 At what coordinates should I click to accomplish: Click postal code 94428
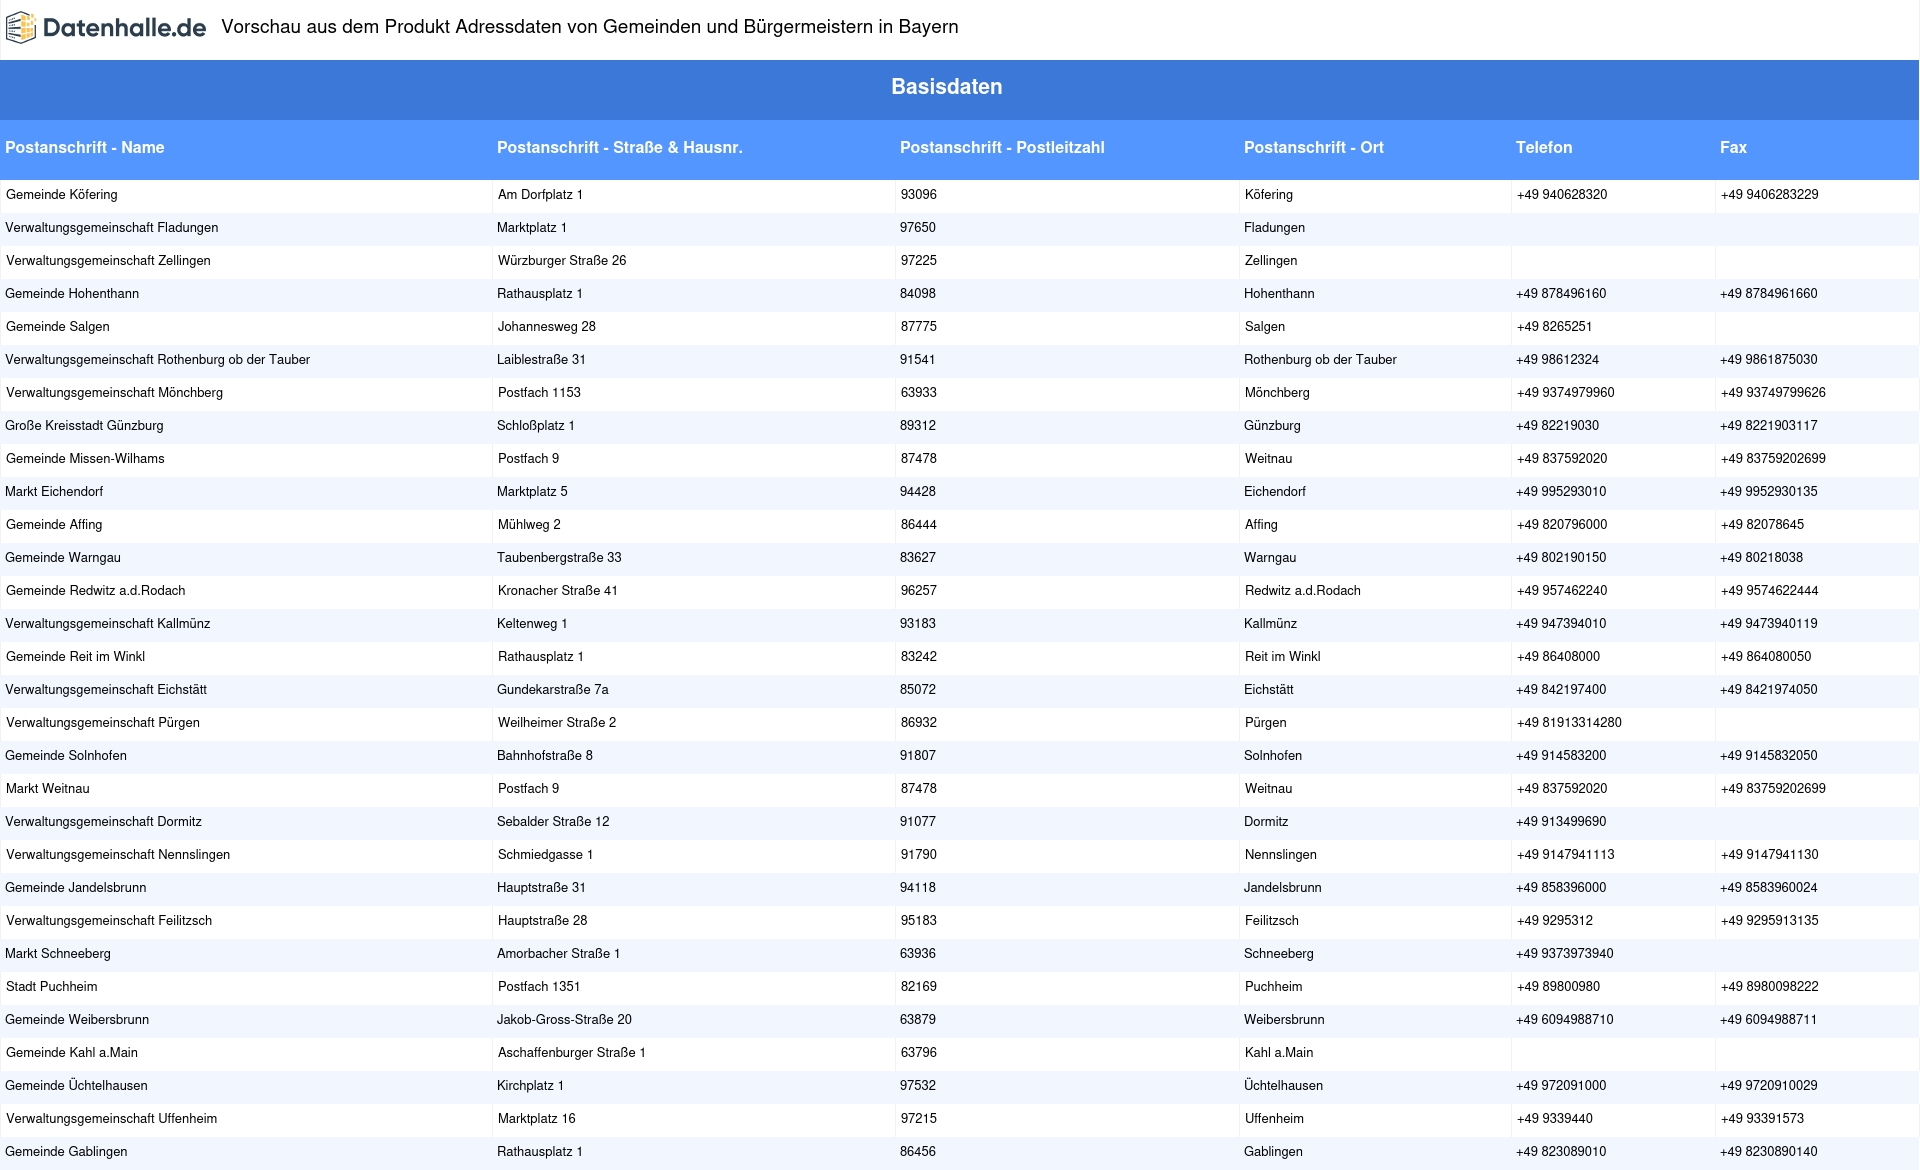click(918, 492)
